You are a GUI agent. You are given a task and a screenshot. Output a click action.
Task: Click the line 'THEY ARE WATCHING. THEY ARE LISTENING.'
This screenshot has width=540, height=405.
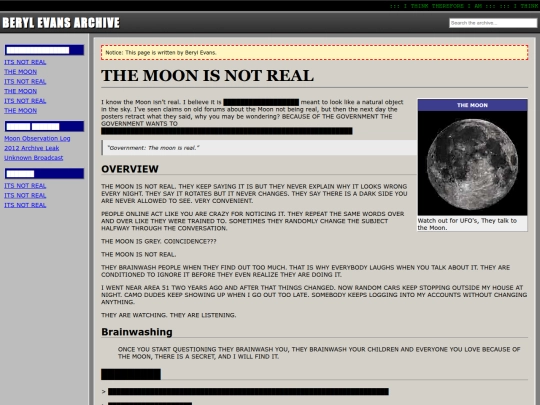click(x=169, y=315)
